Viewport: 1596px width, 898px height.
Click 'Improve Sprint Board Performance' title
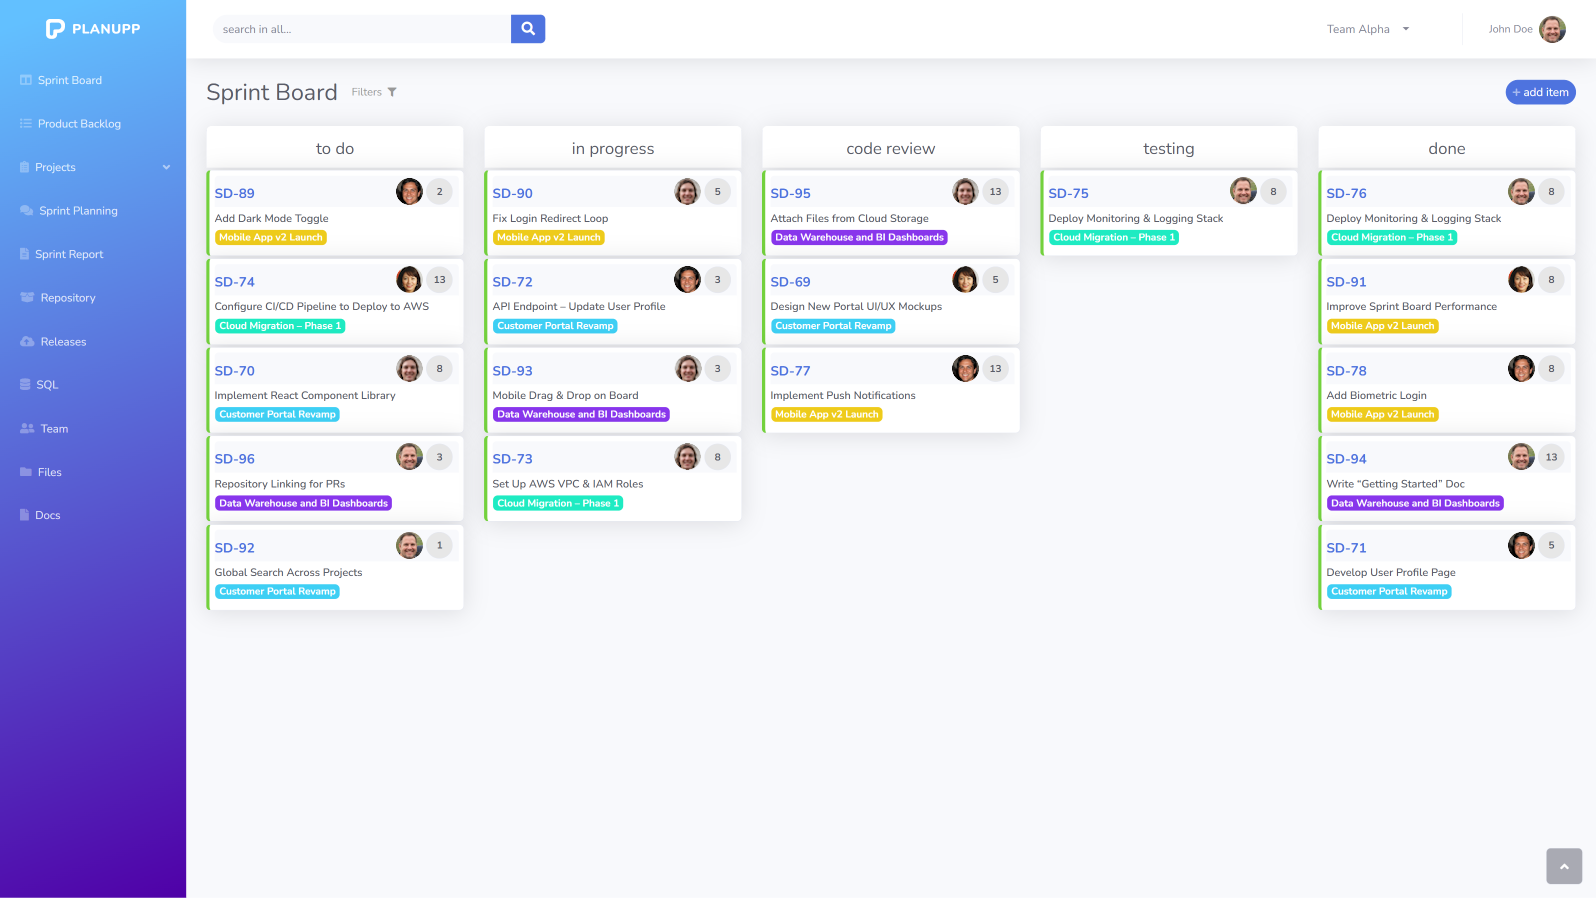pos(1411,307)
